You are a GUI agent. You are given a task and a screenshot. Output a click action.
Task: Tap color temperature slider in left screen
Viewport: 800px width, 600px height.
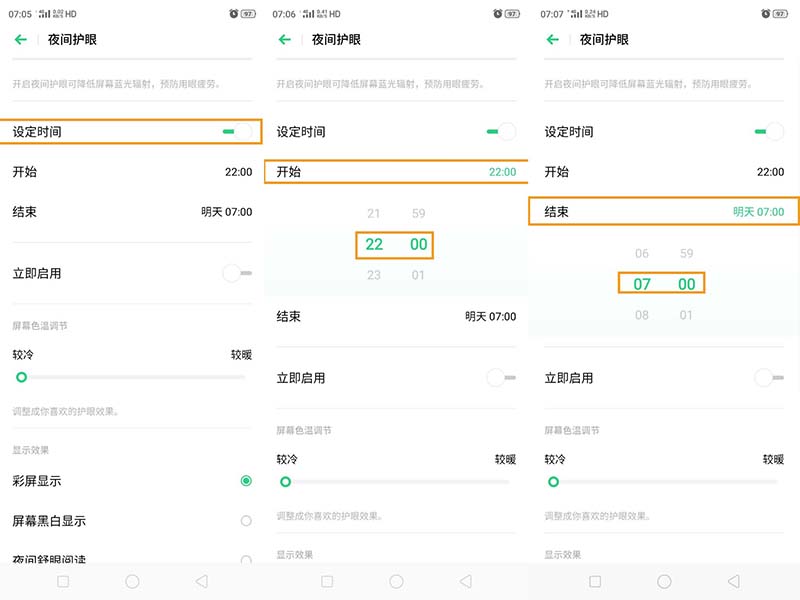point(132,377)
